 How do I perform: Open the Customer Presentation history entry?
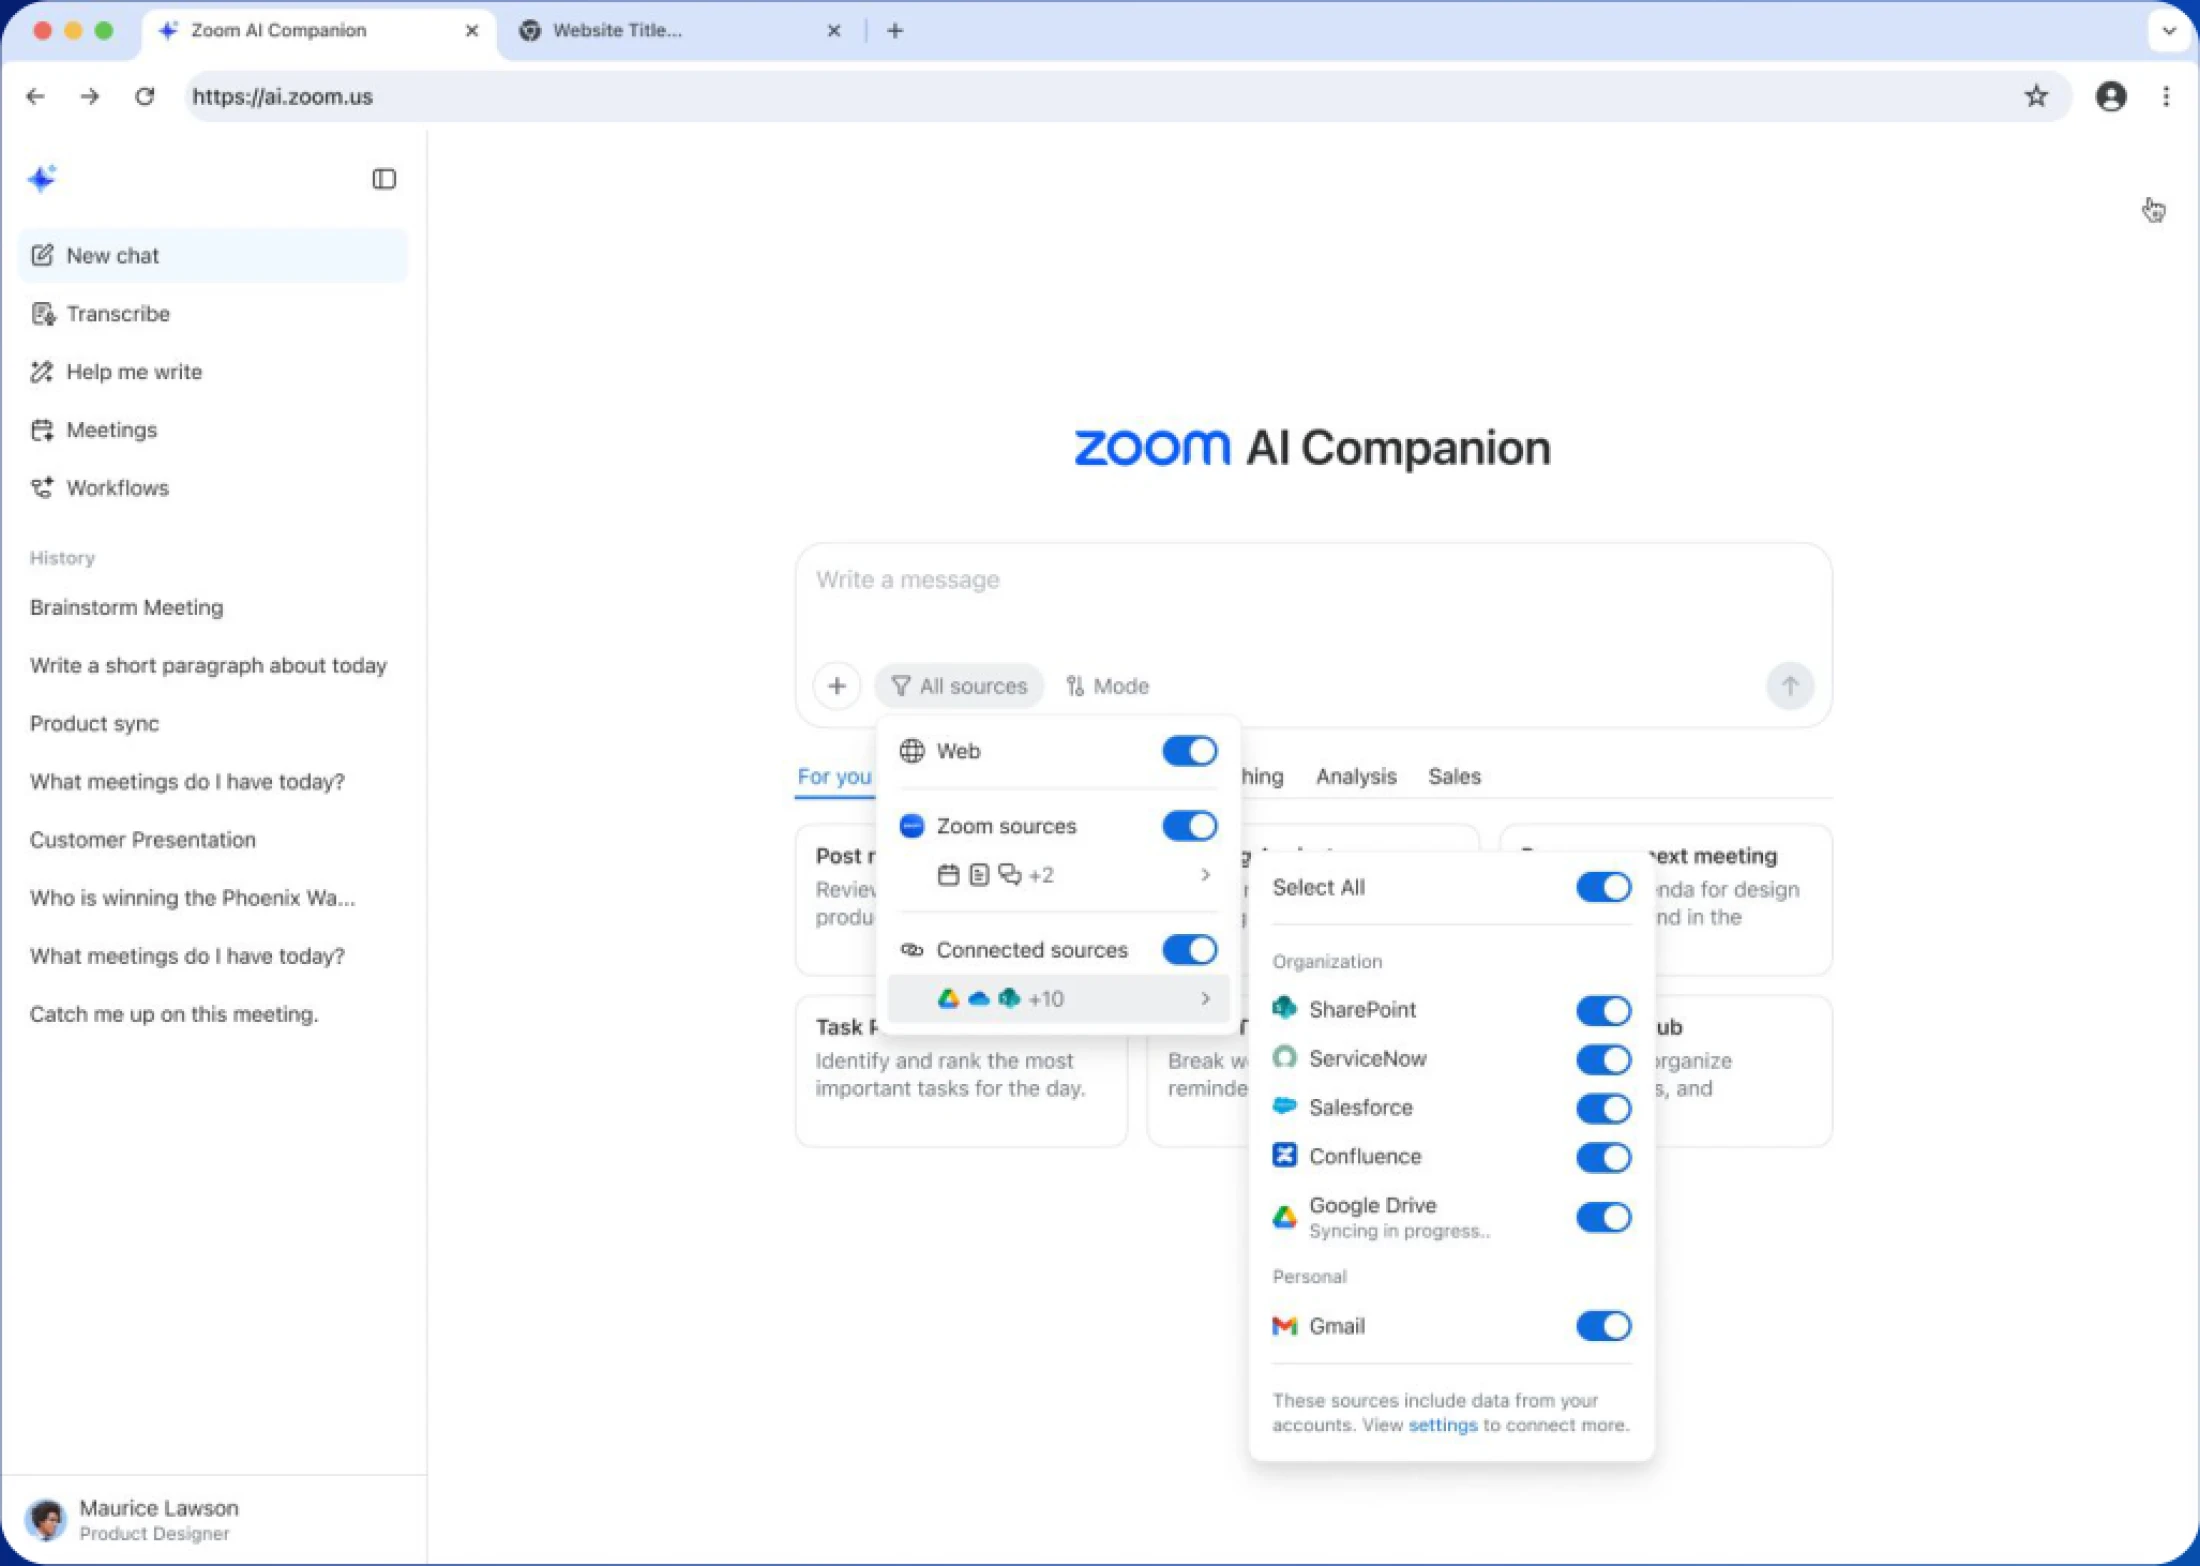[x=143, y=839]
